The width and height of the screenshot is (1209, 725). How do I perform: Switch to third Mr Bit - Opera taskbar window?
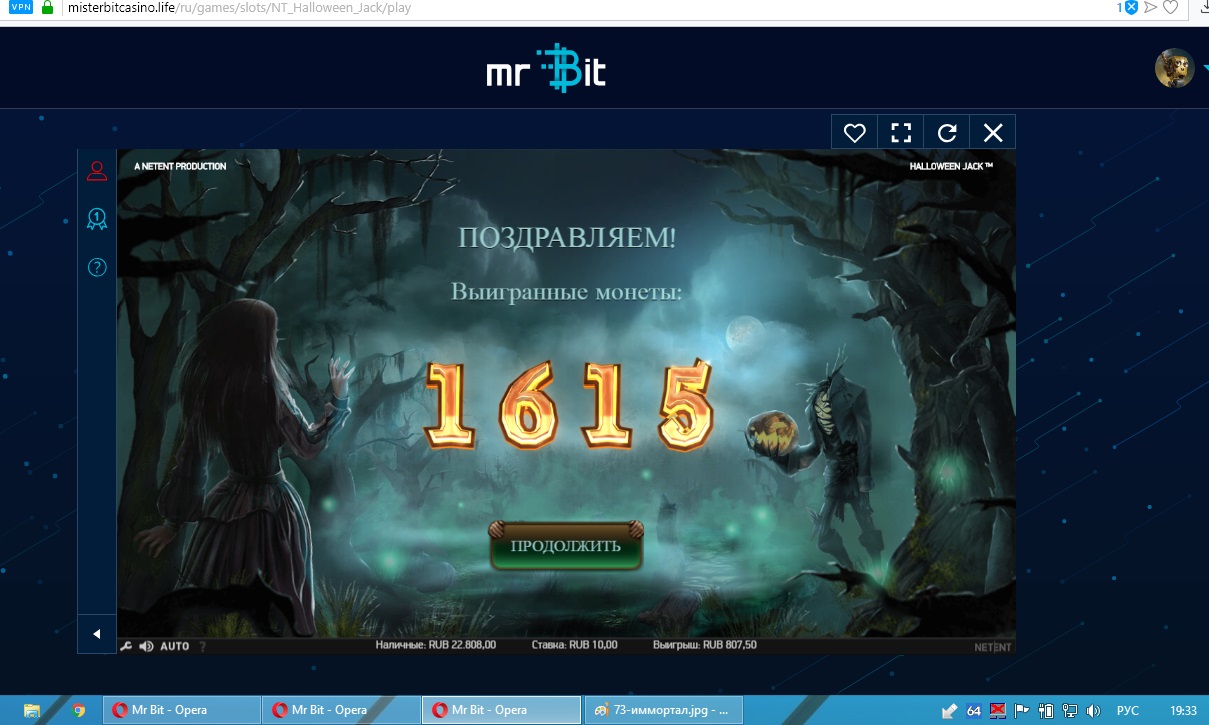pos(500,710)
